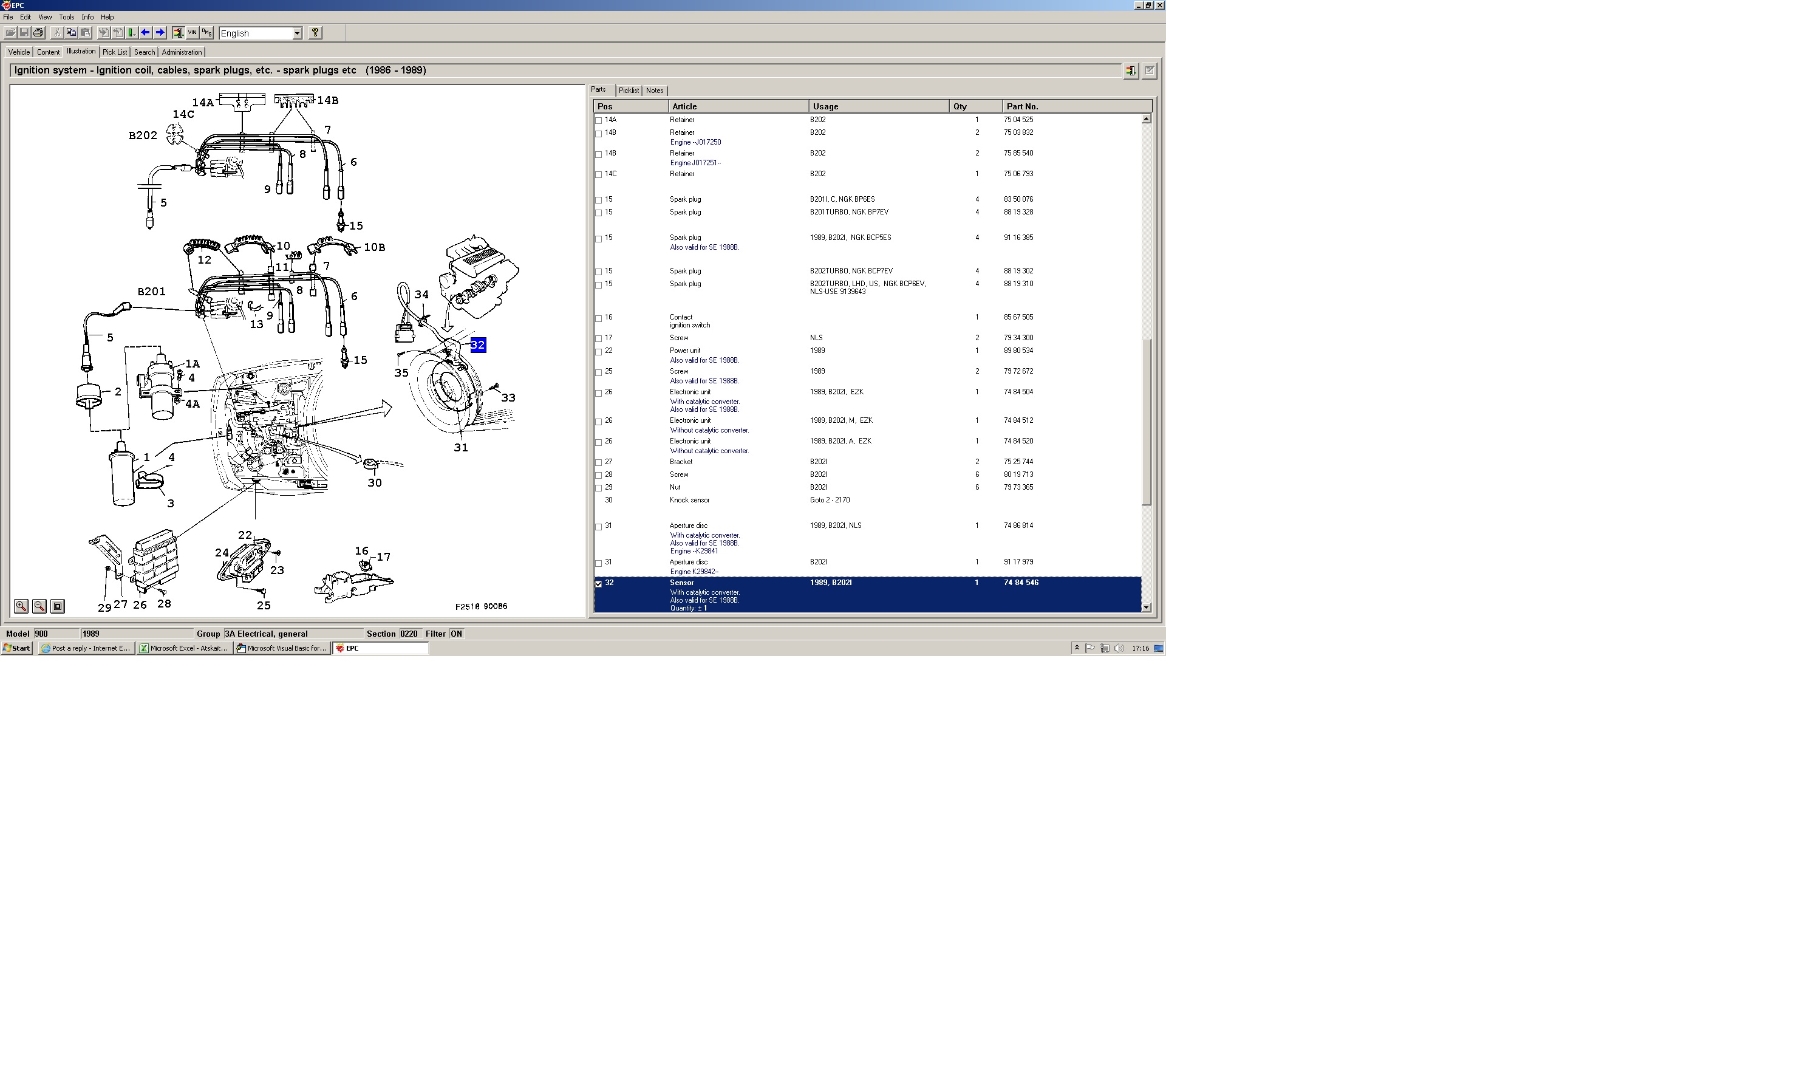This screenshot has height=1068, width=1800.
Task: Click the blue back arrow in toolbar
Action: 146,33
